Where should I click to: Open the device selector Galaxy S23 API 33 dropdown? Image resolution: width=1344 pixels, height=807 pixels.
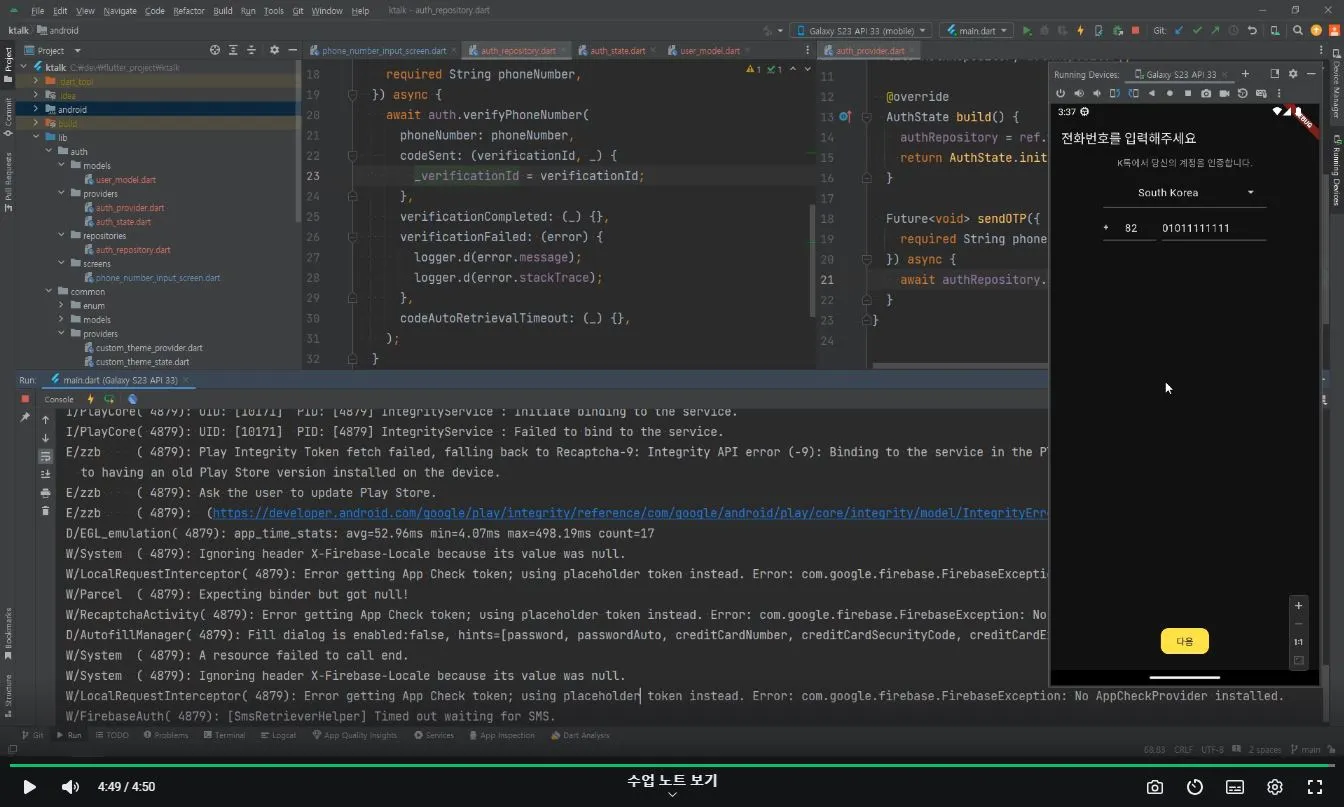[861, 31]
